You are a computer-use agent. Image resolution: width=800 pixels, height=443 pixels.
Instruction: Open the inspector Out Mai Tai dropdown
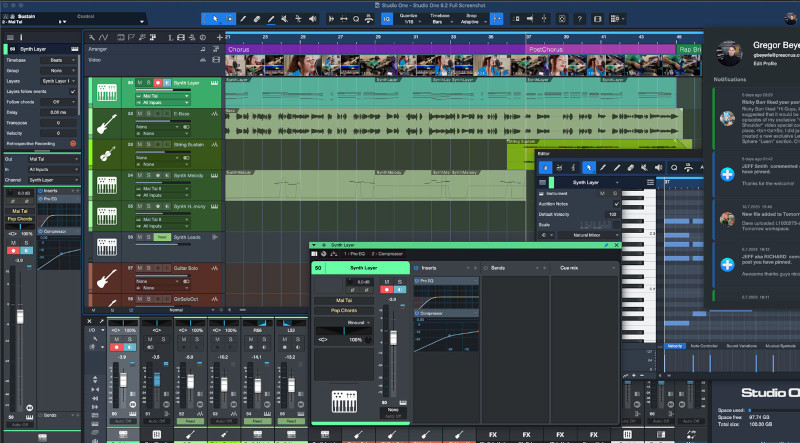(53, 159)
